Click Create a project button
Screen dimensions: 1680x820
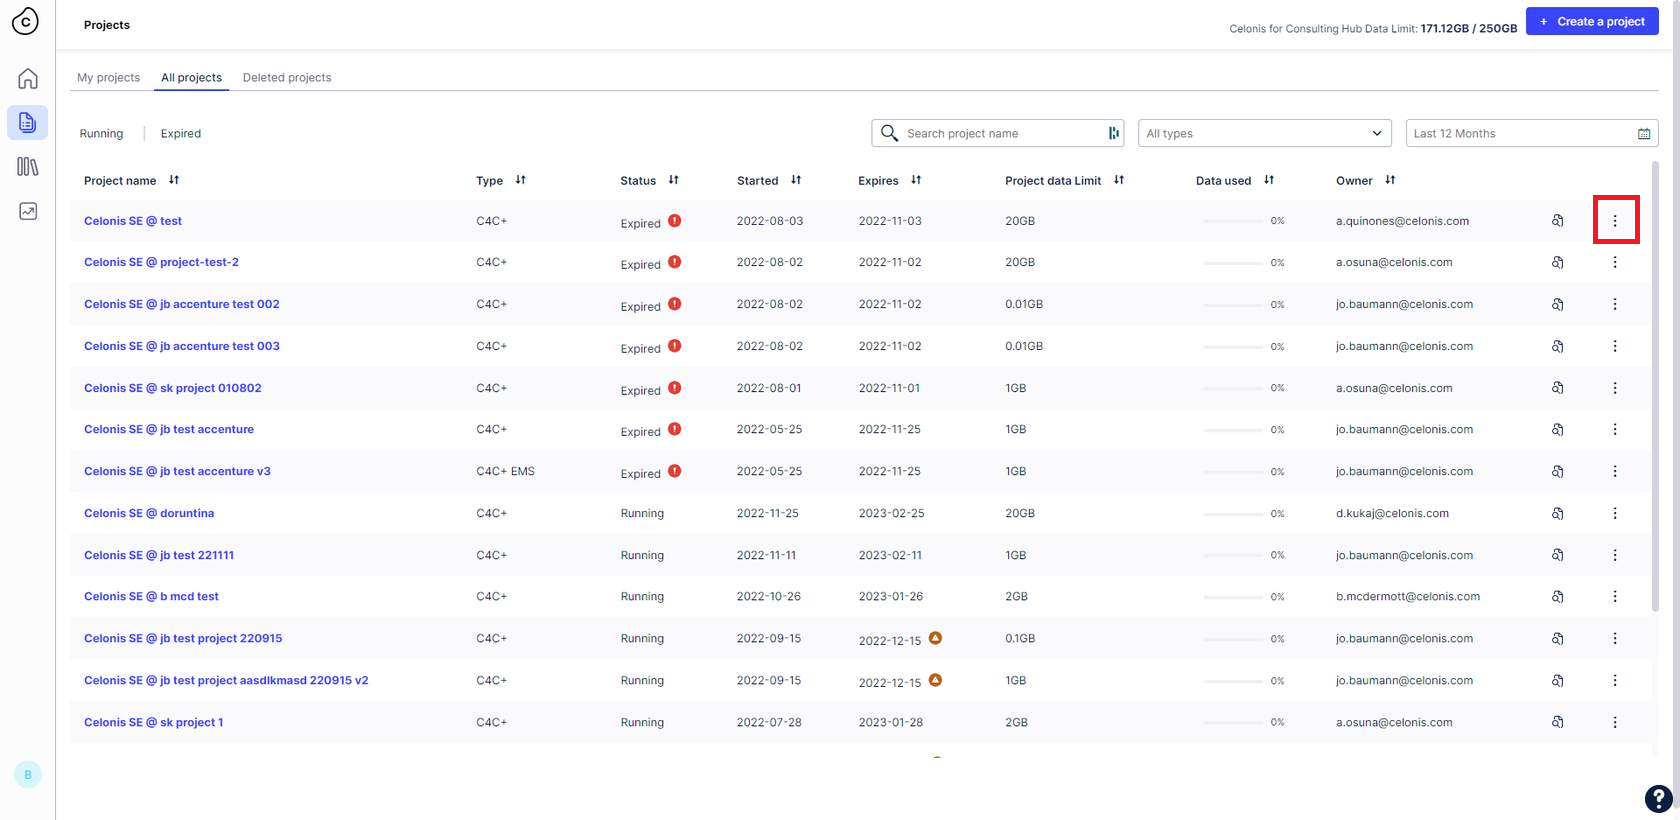click(1592, 21)
